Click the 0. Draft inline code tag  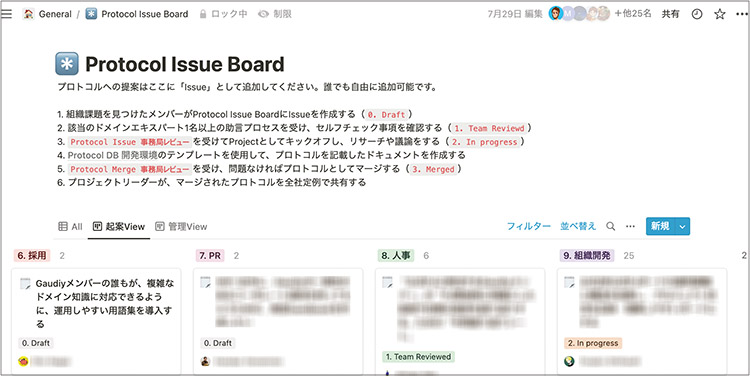click(x=386, y=115)
